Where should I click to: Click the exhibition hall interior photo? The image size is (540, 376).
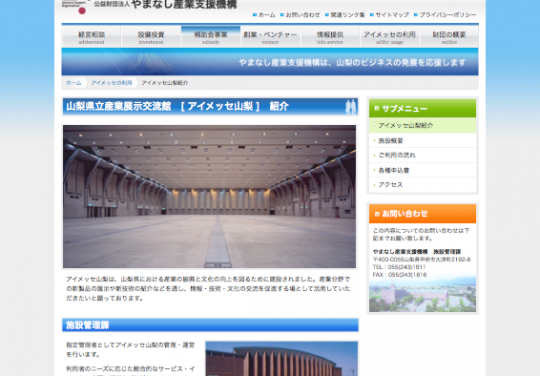(209, 196)
